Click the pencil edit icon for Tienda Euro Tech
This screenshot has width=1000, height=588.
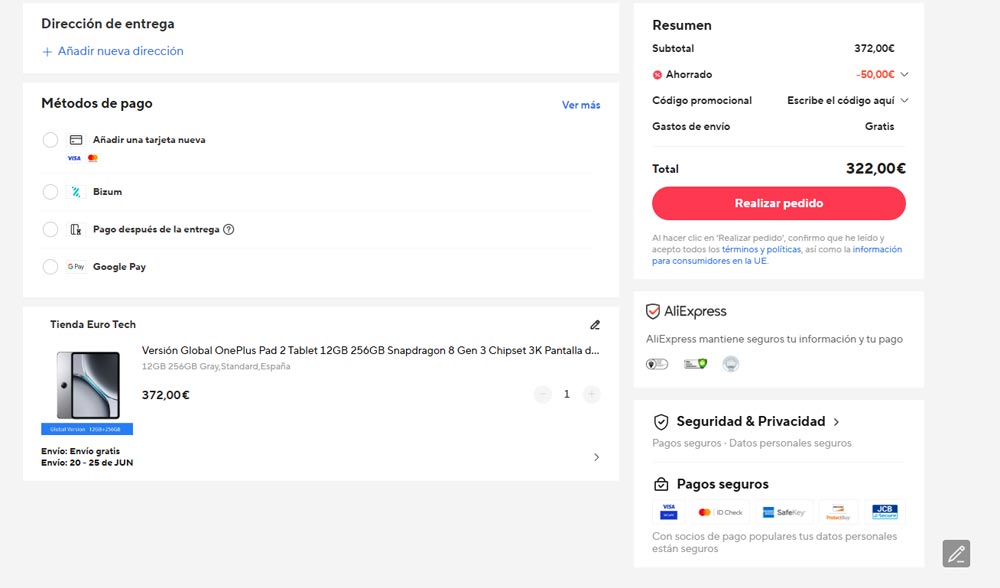coord(594,325)
